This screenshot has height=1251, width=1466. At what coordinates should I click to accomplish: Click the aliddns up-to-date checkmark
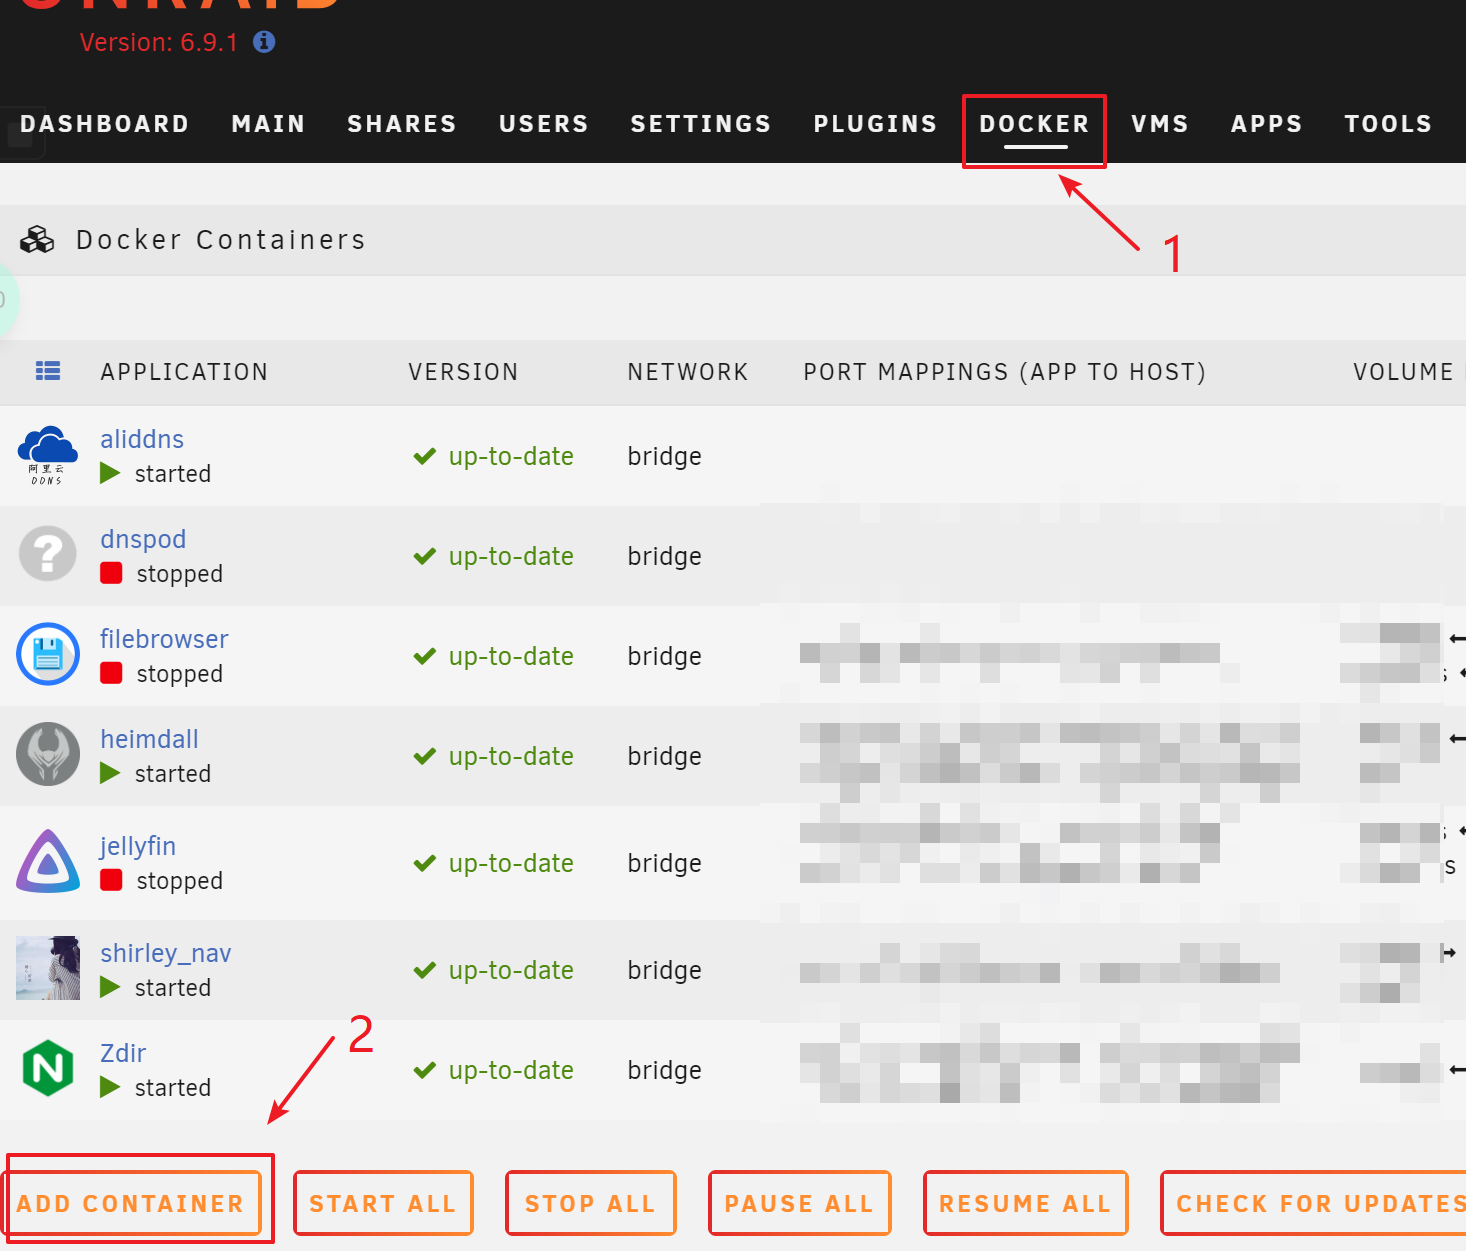[425, 456]
